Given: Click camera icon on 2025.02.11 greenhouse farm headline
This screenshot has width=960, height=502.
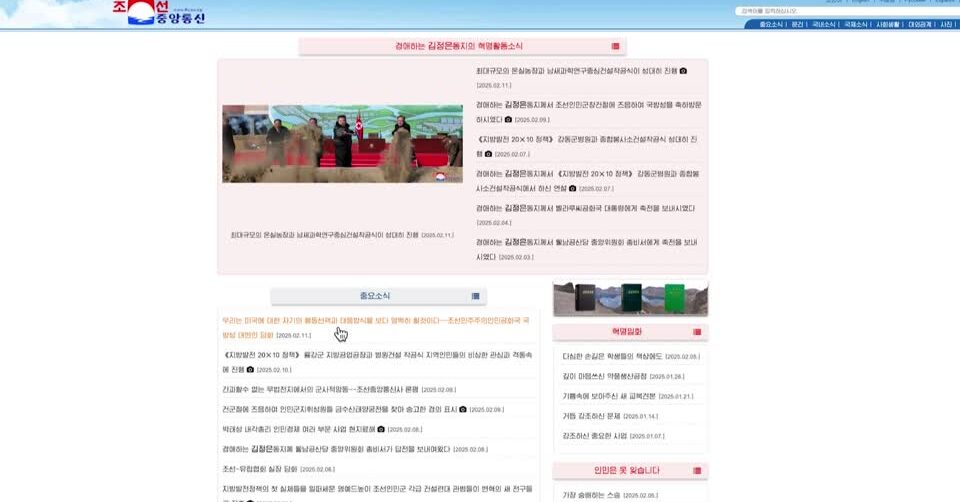Looking at the screenshot, I should pyautogui.click(x=683, y=71).
